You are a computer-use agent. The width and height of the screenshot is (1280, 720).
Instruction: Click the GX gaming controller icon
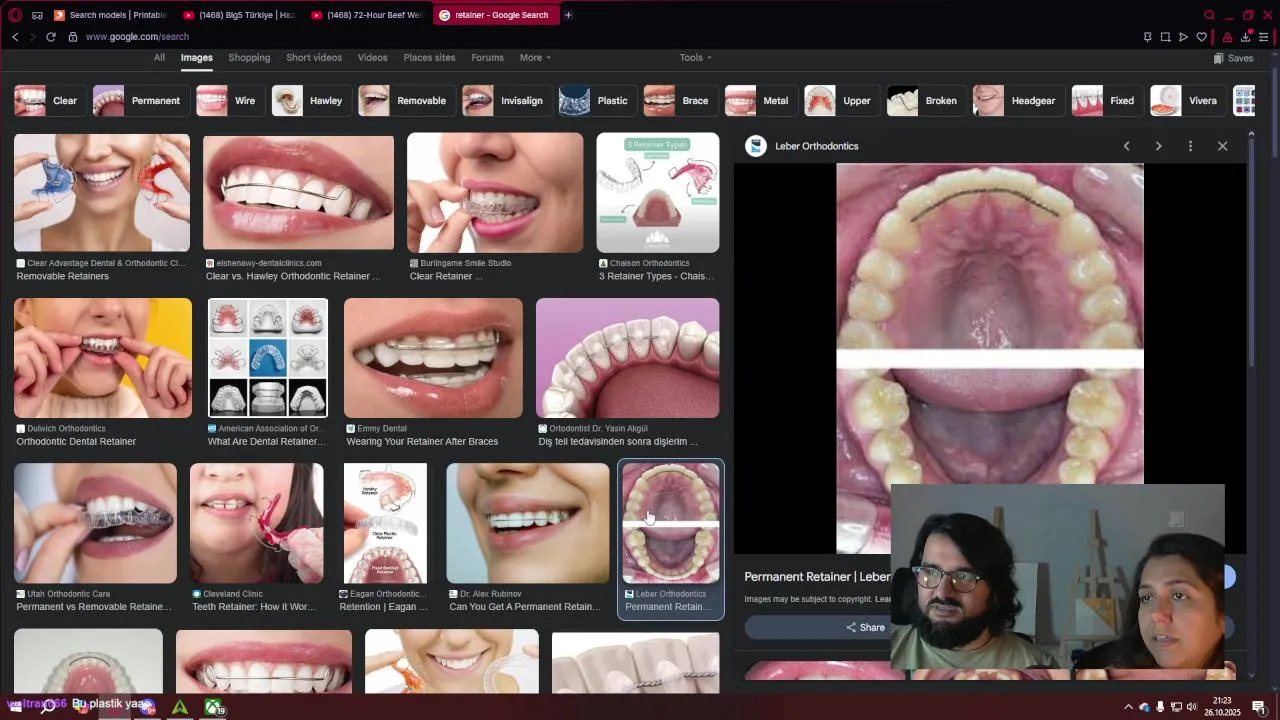point(37,15)
